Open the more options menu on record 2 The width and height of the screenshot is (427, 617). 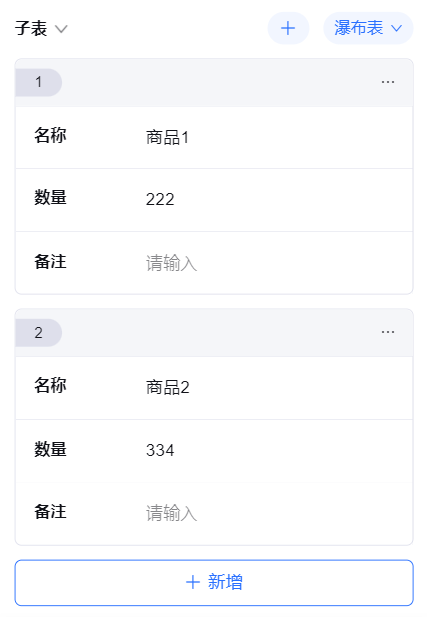[x=388, y=332]
